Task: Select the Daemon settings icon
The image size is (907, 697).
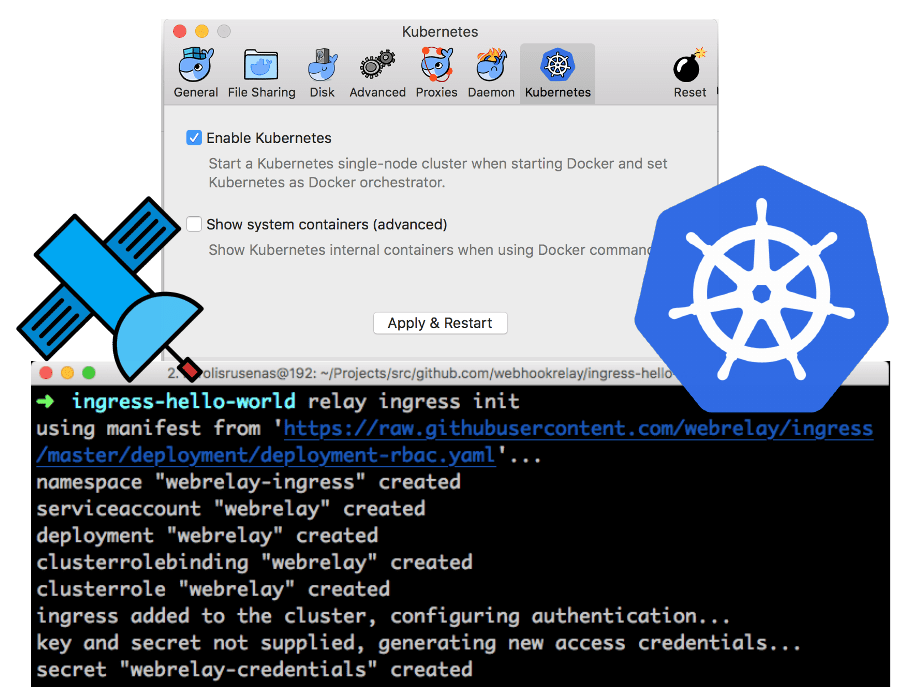Action: click(491, 70)
